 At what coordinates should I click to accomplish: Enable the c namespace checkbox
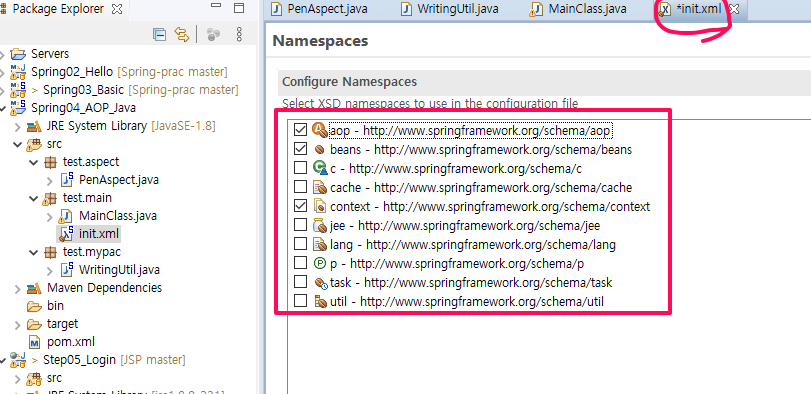(300, 168)
